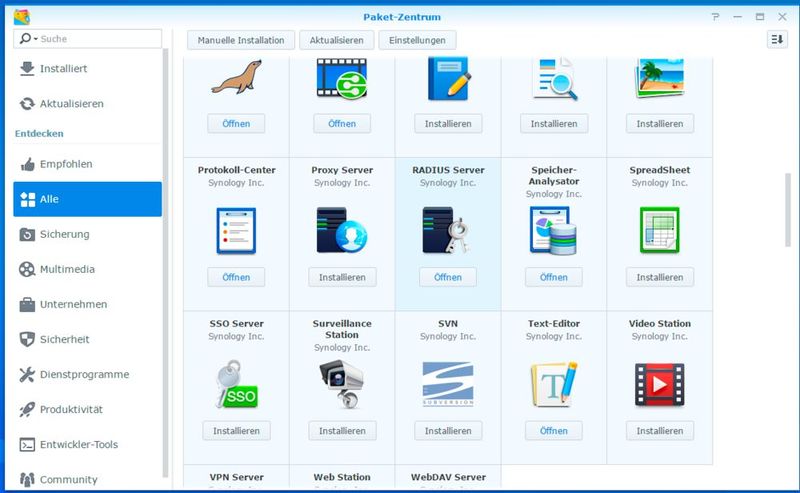The height and width of the screenshot is (493, 800).
Task: Open Protokoll-Center via Öffnen button
Action: tap(236, 277)
